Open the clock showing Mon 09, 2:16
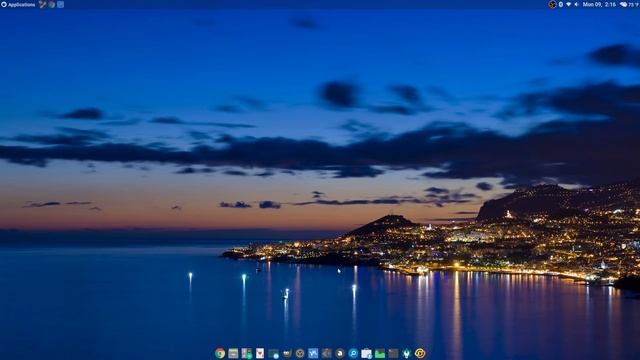The image size is (640, 360). pyautogui.click(x=599, y=4)
